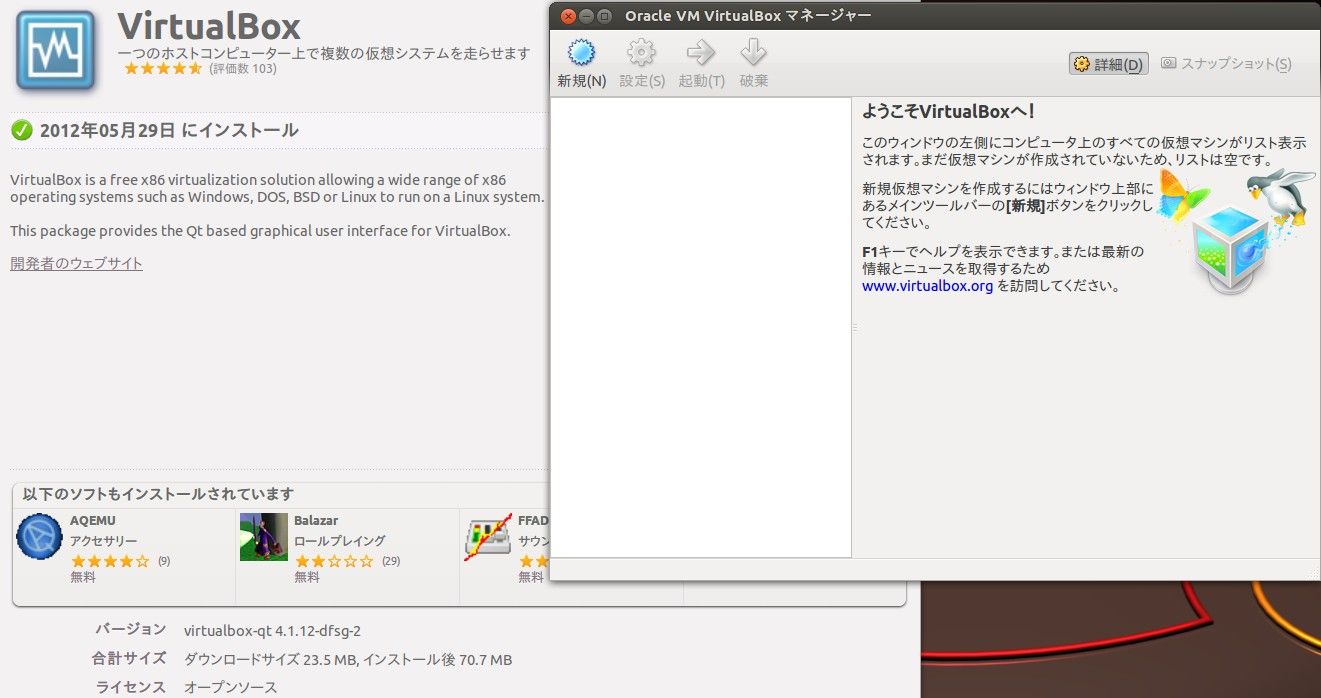Close the VirtualBox Manager window
The image size is (1321, 698).
(x=568, y=16)
